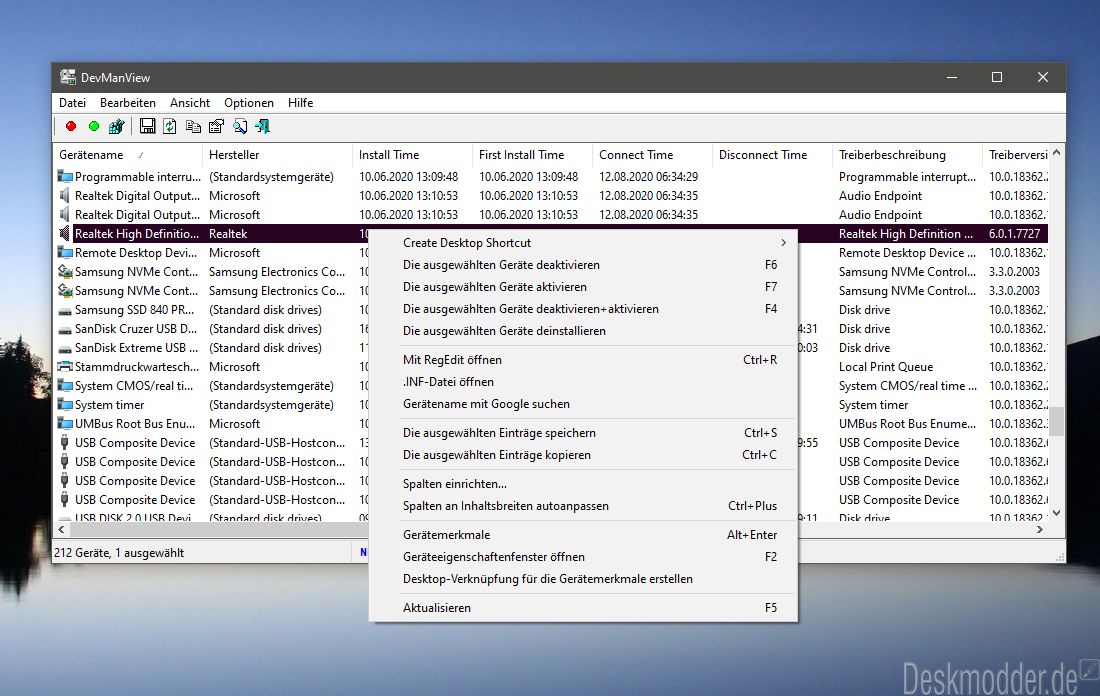Click the magnifier find toolbar icon
Viewport: 1100px width, 696px height.
click(240, 126)
